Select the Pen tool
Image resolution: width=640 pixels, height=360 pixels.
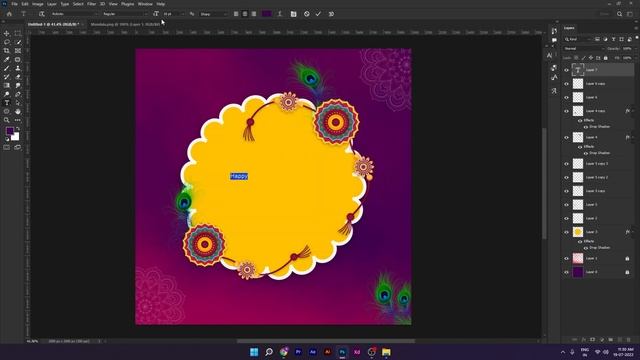tap(18, 94)
